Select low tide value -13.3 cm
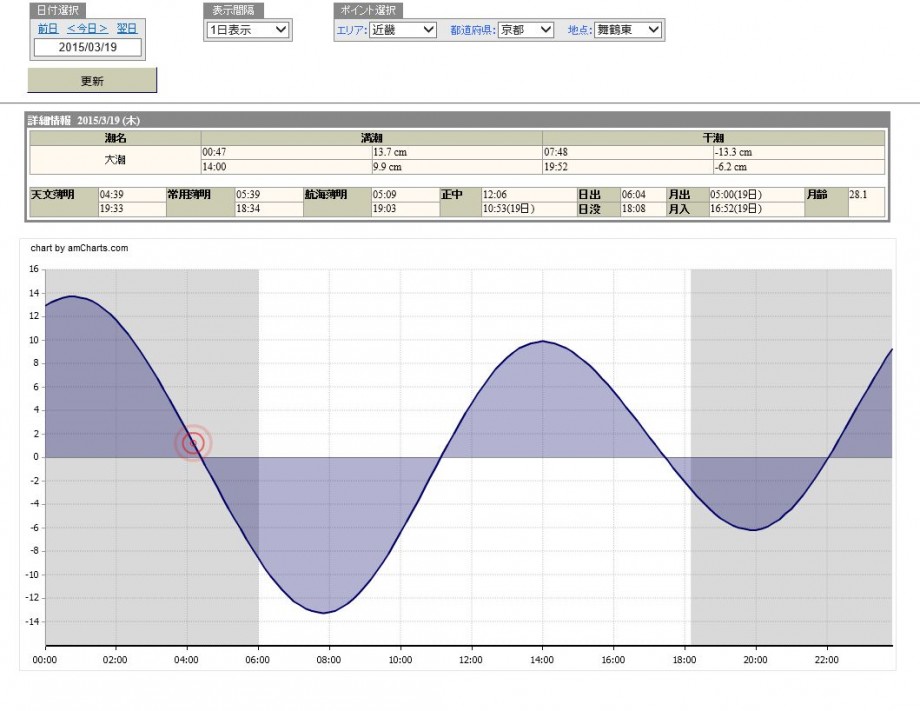Viewport: 920px width, 711px height. [x=799, y=153]
